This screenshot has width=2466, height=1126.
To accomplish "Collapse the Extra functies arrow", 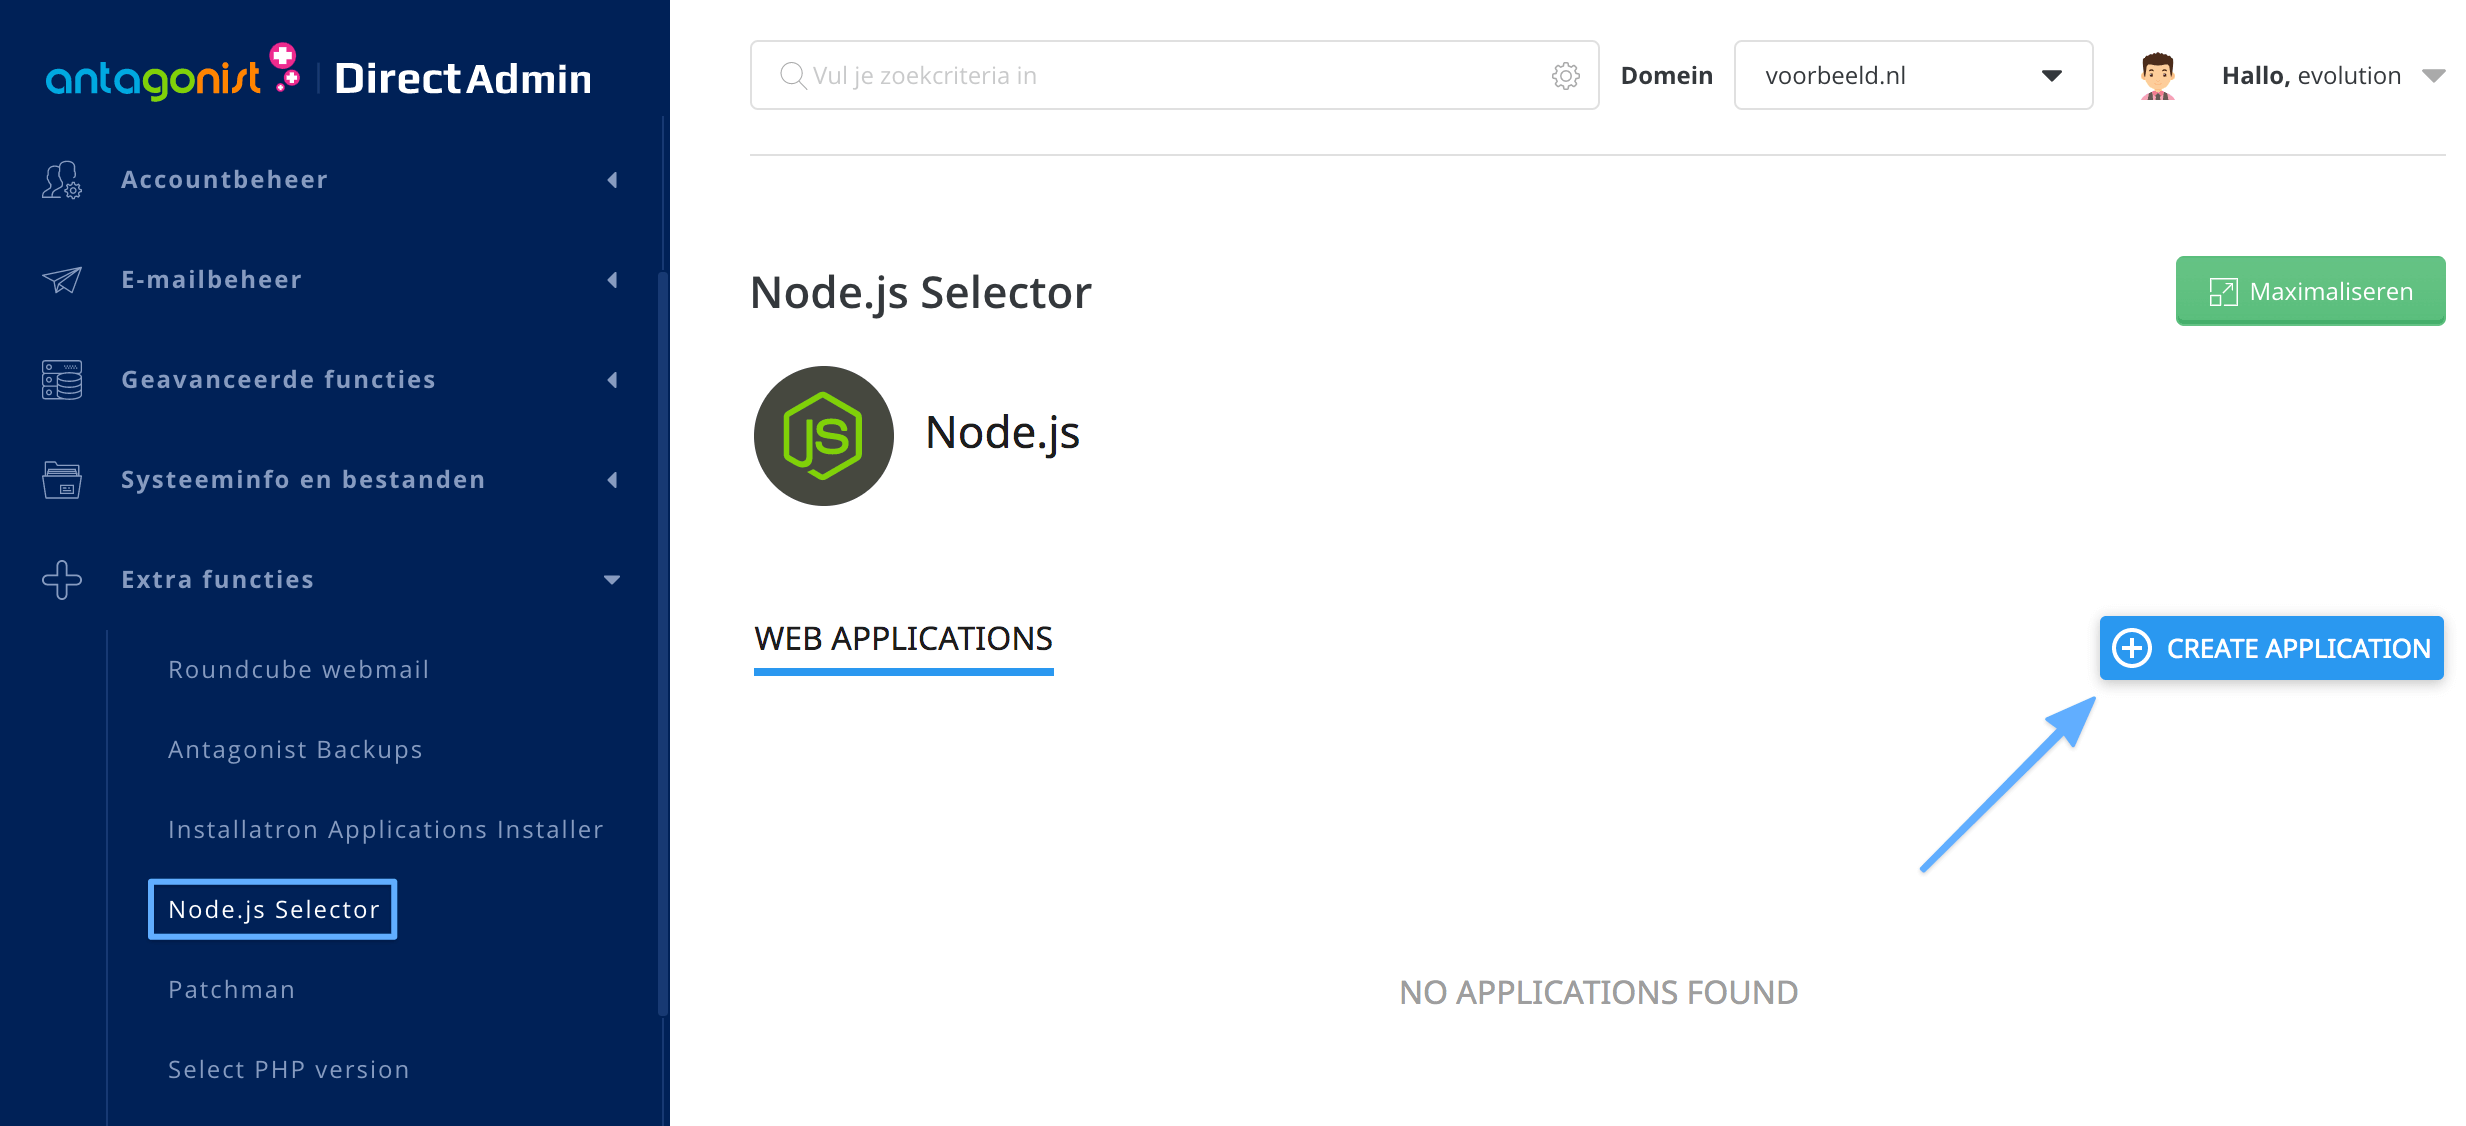I will [612, 580].
